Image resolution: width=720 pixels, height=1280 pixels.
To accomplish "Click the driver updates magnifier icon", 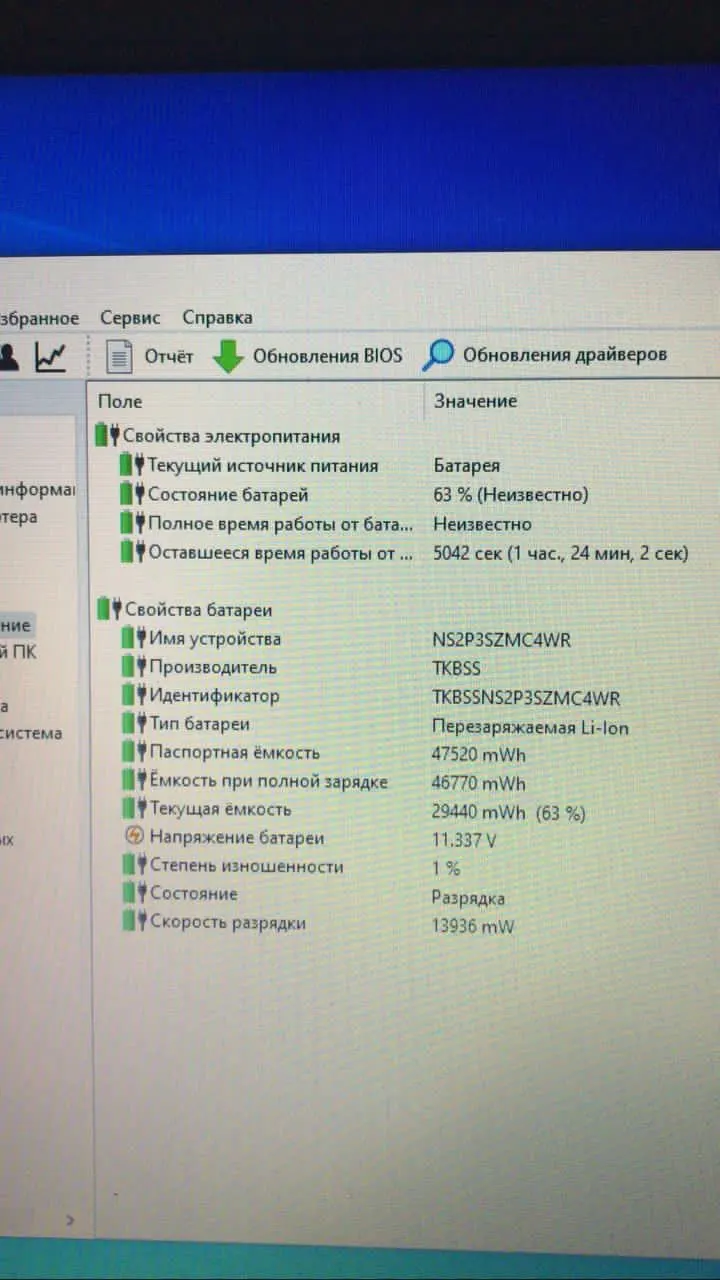I will pyautogui.click(x=438, y=354).
